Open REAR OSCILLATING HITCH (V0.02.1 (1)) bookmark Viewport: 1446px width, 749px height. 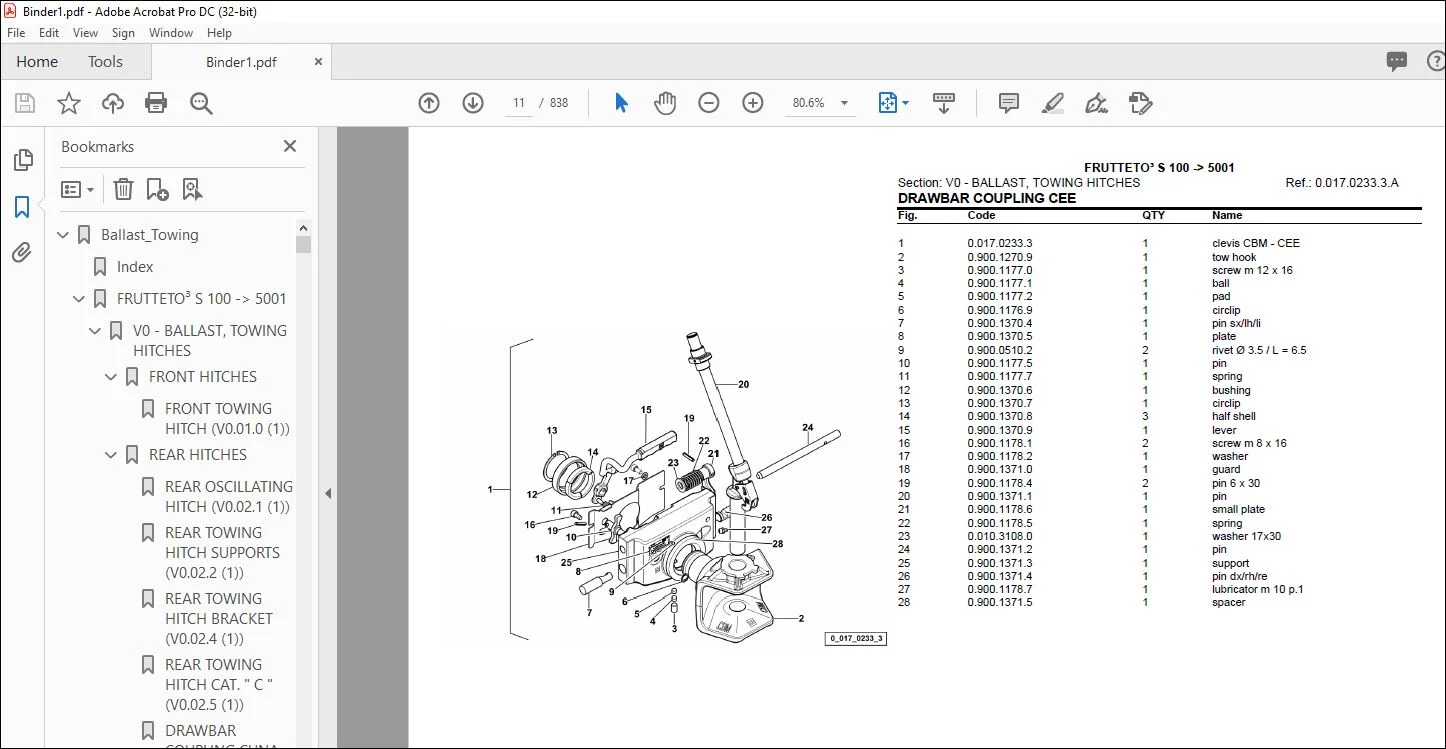coord(229,497)
